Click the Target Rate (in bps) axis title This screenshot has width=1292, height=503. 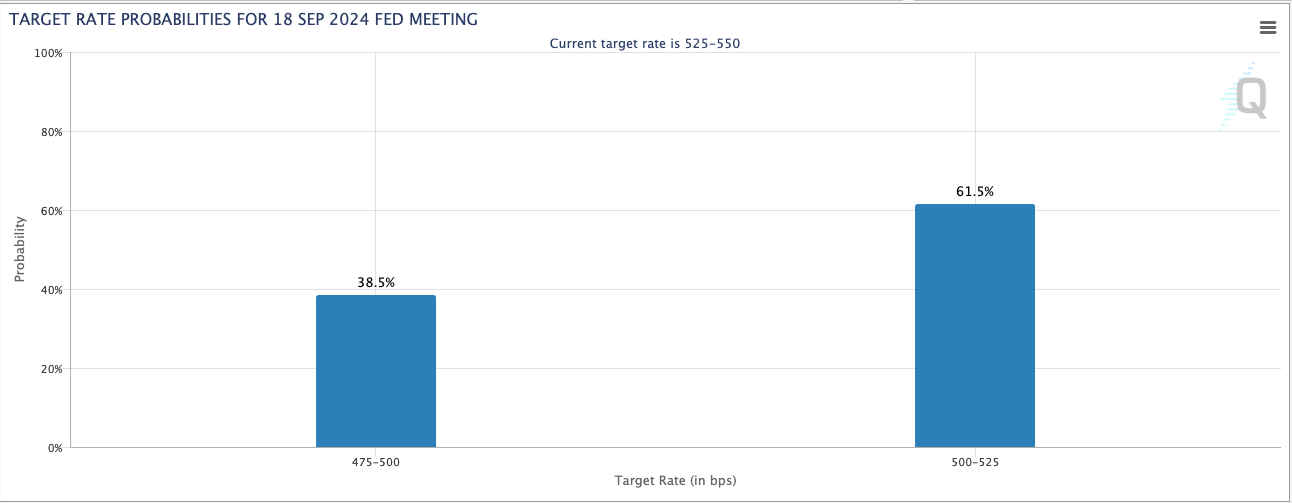click(x=676, y=482)
